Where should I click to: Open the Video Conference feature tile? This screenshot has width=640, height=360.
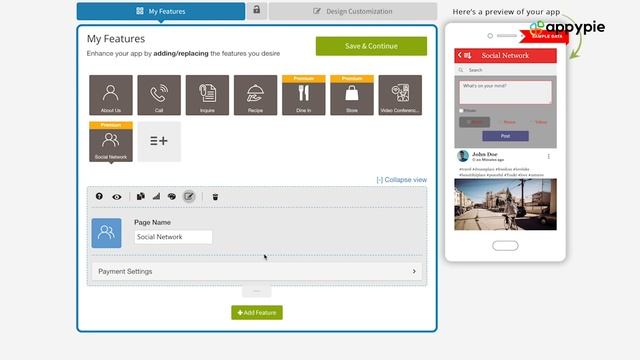pyautogui.click(x=400, y=95)
